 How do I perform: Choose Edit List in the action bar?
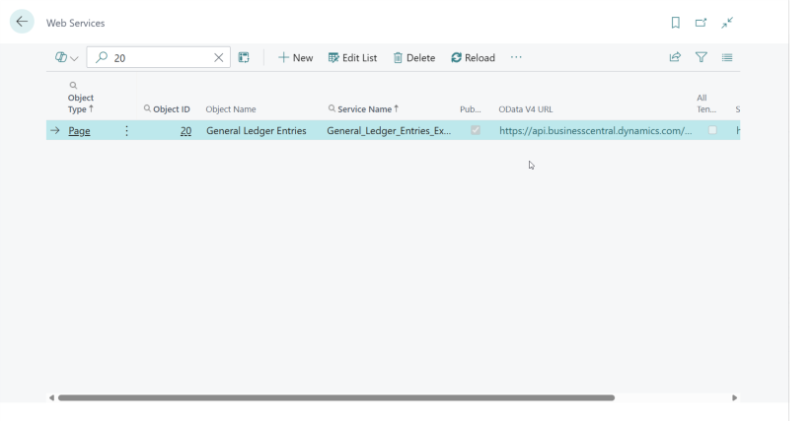point(352,58)
